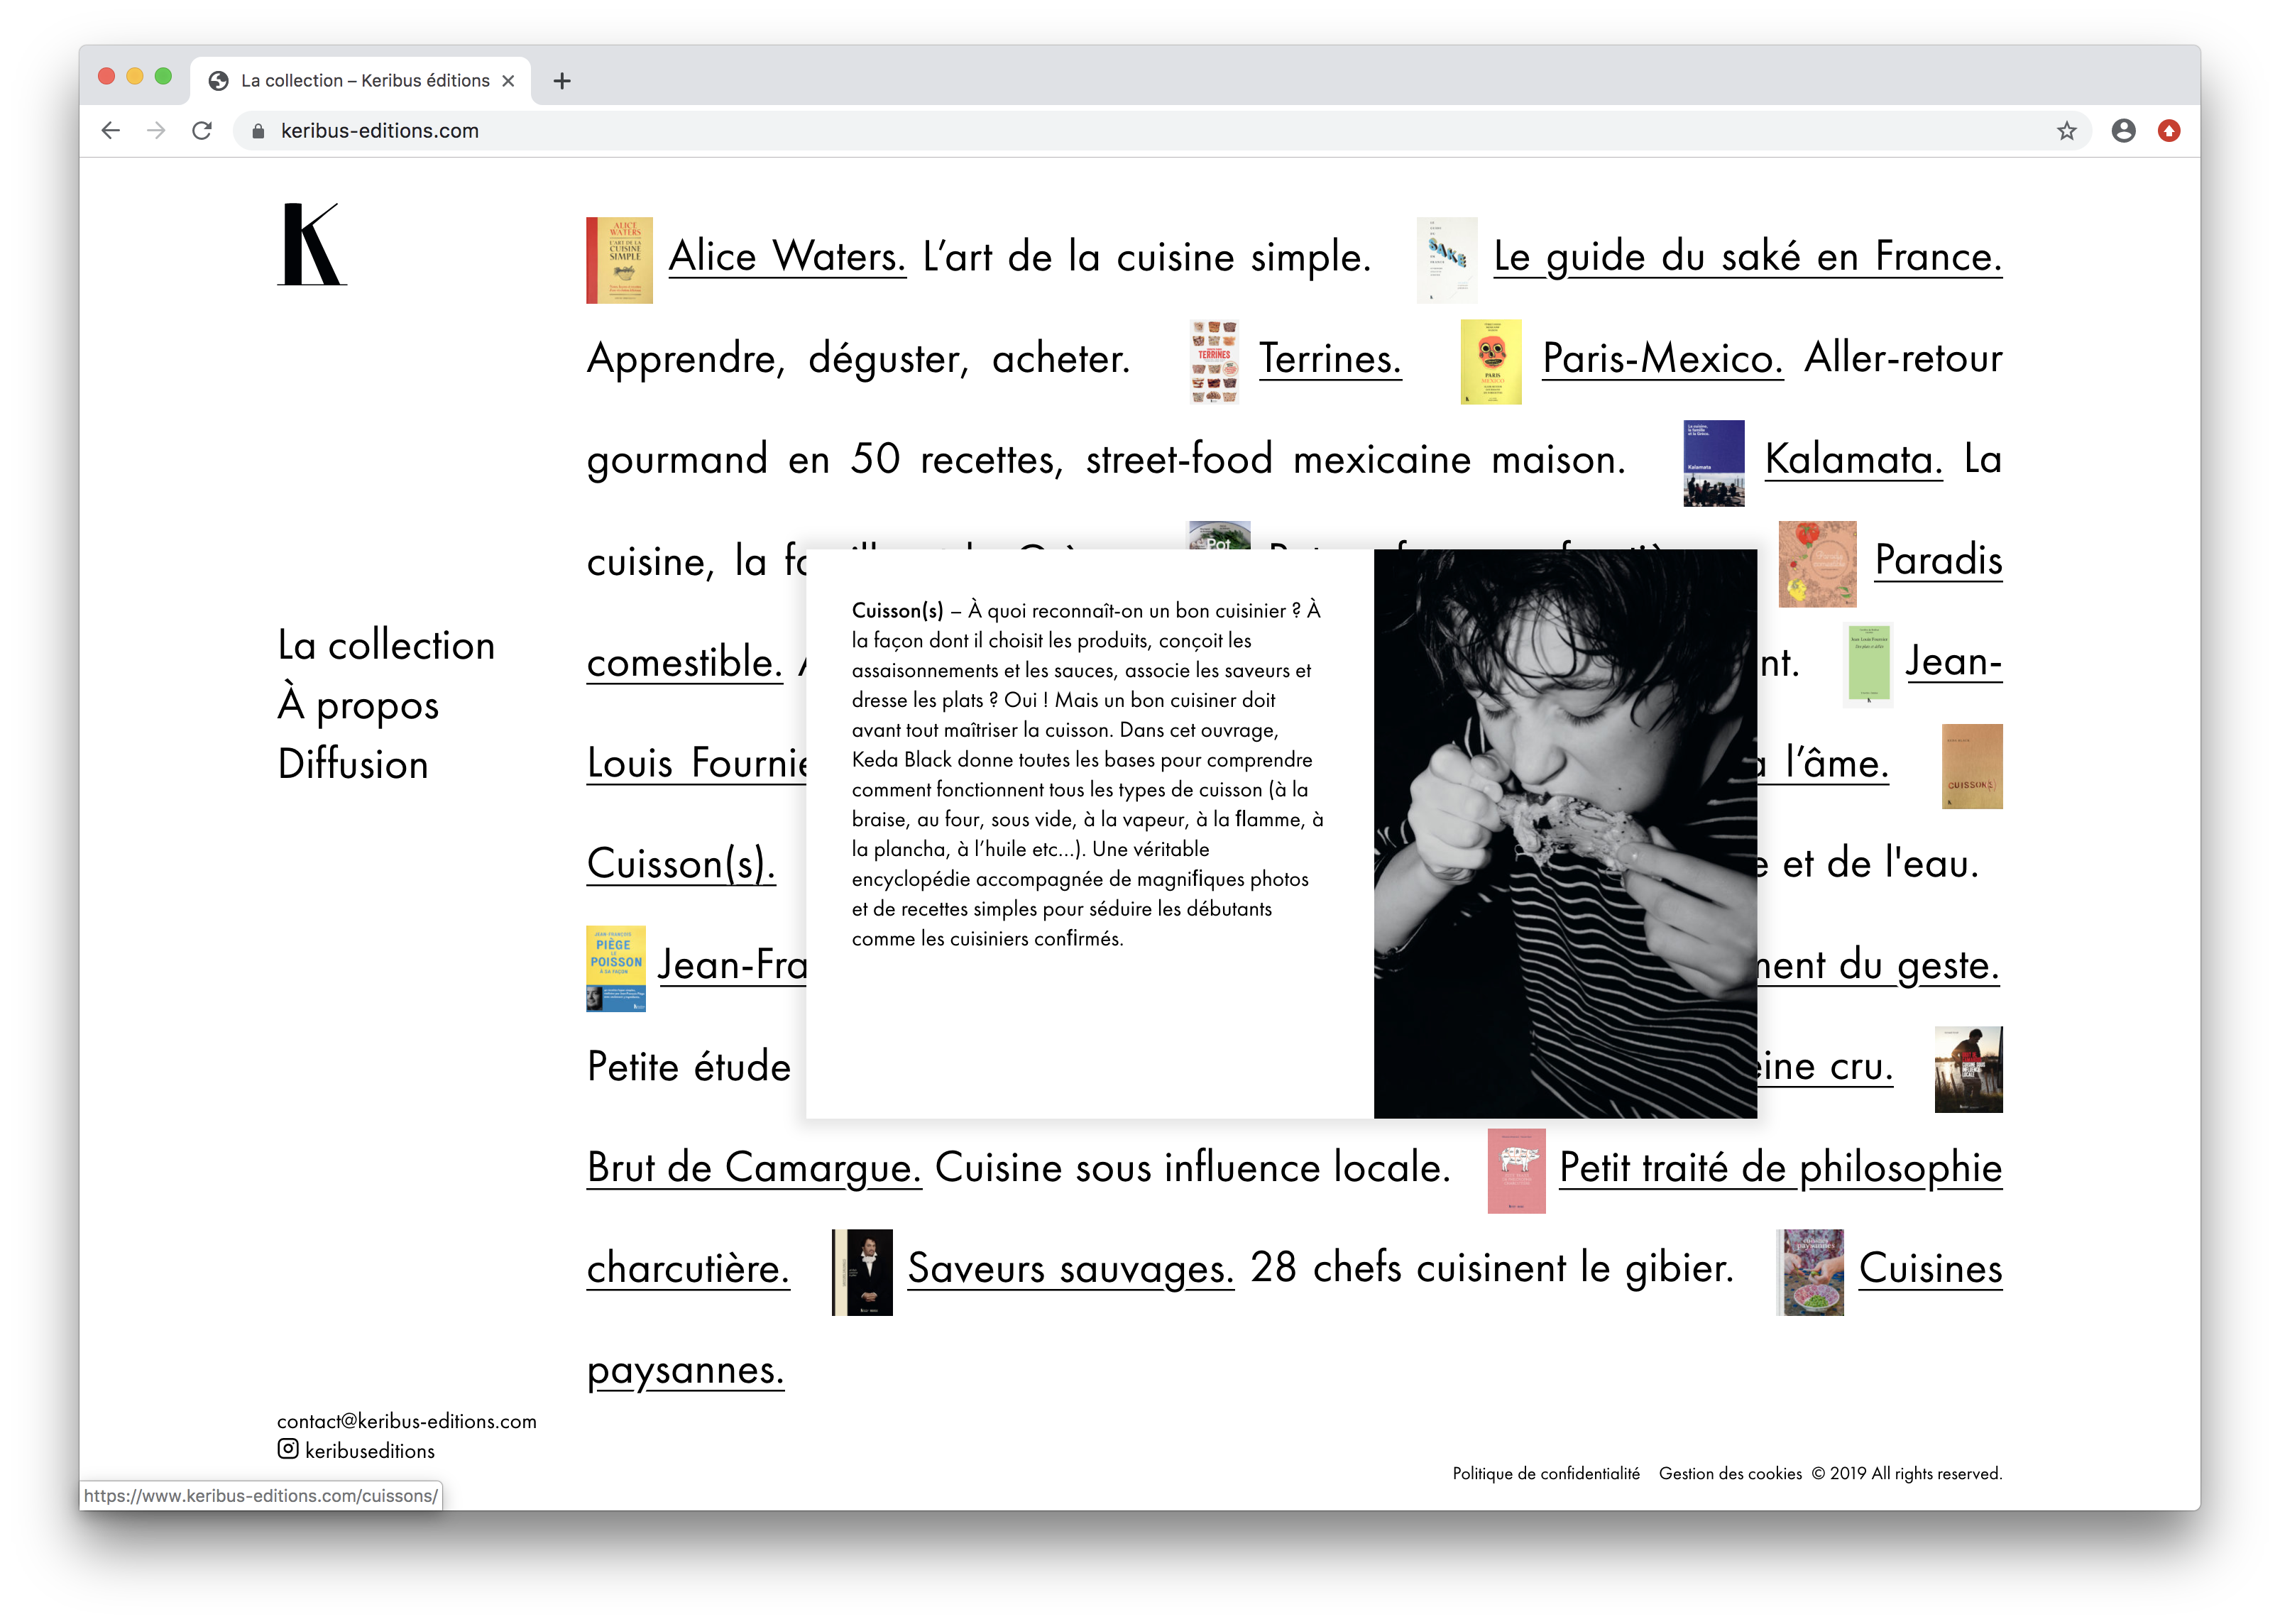The height and width of the screenshot is (1624, 2280).
Task: Select the La collection menu item
Action: 386,645
